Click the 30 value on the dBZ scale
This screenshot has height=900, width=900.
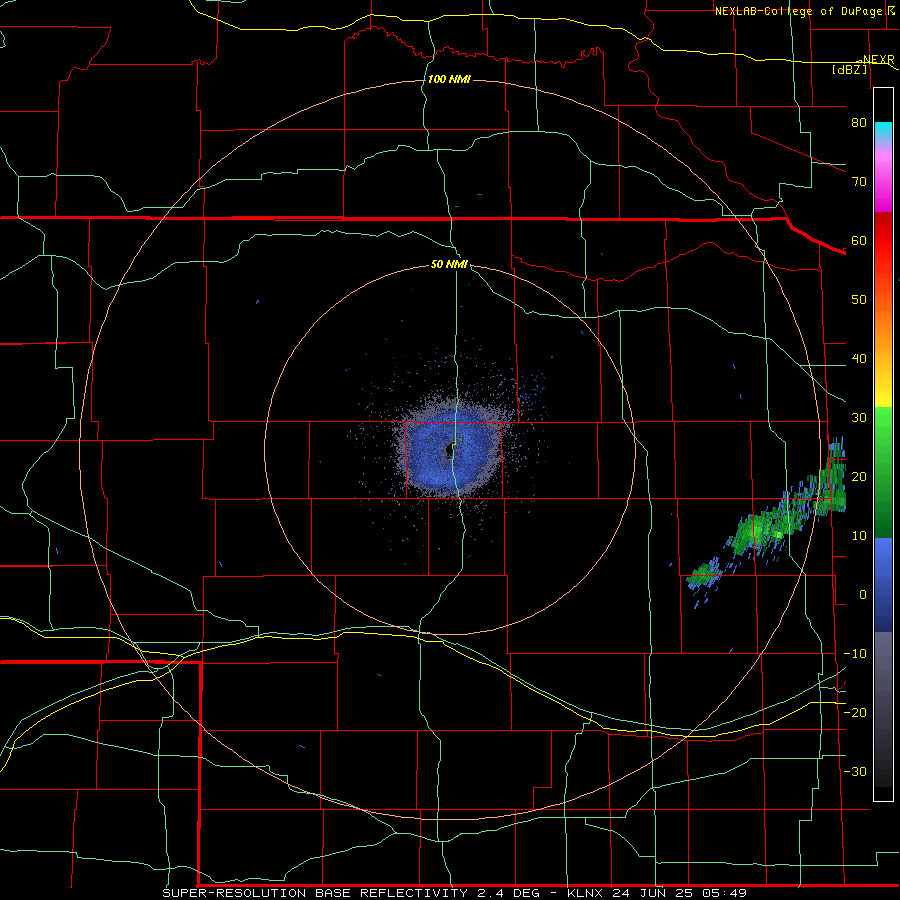pos(859,417)
